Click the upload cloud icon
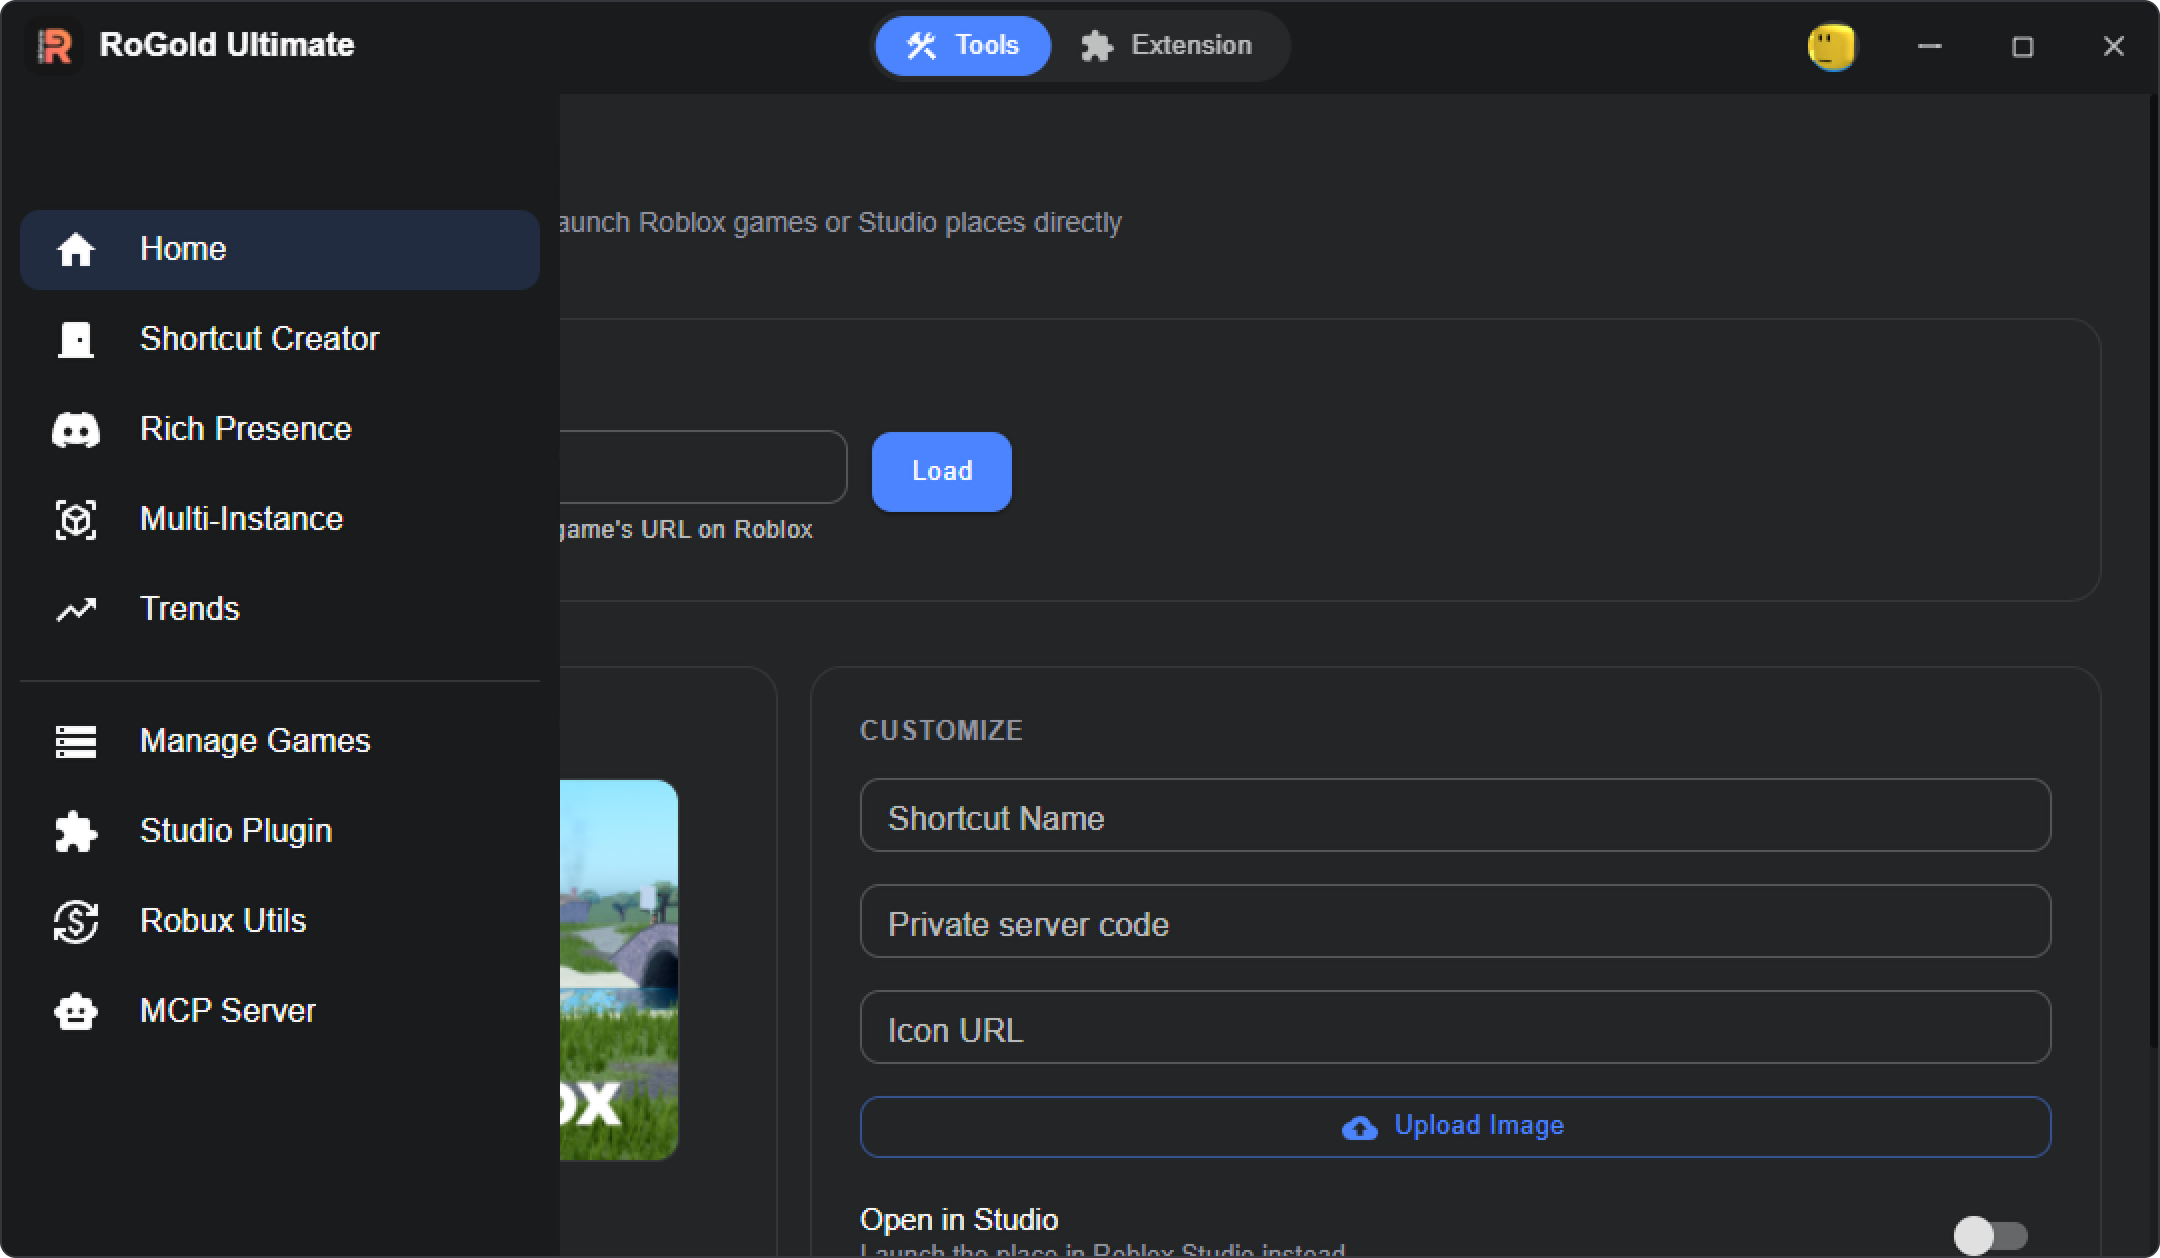This screenshot has height=1258, width=2160. (1359, 1128)
